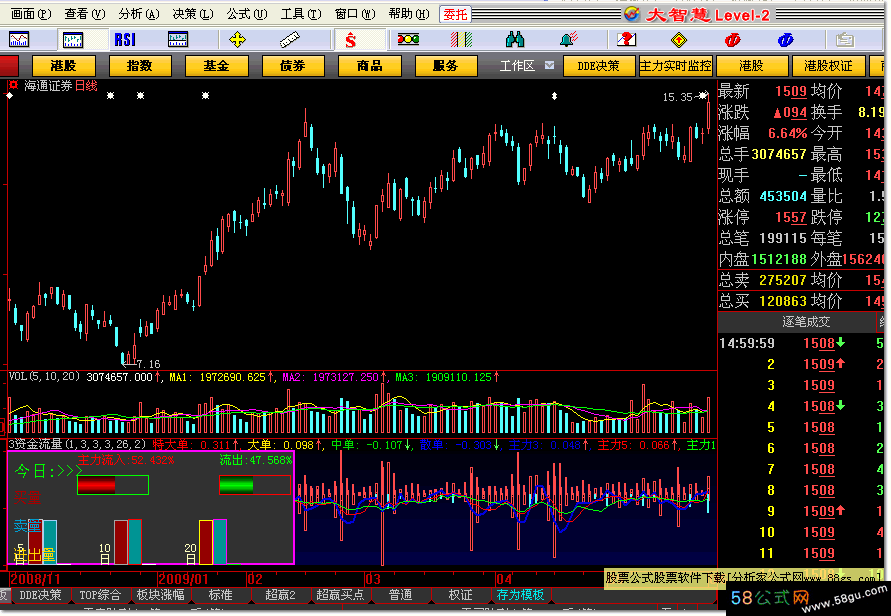Switch to the 普通 tab
Image resolution: width=891 pixels, height=616 pixels.
401,595
